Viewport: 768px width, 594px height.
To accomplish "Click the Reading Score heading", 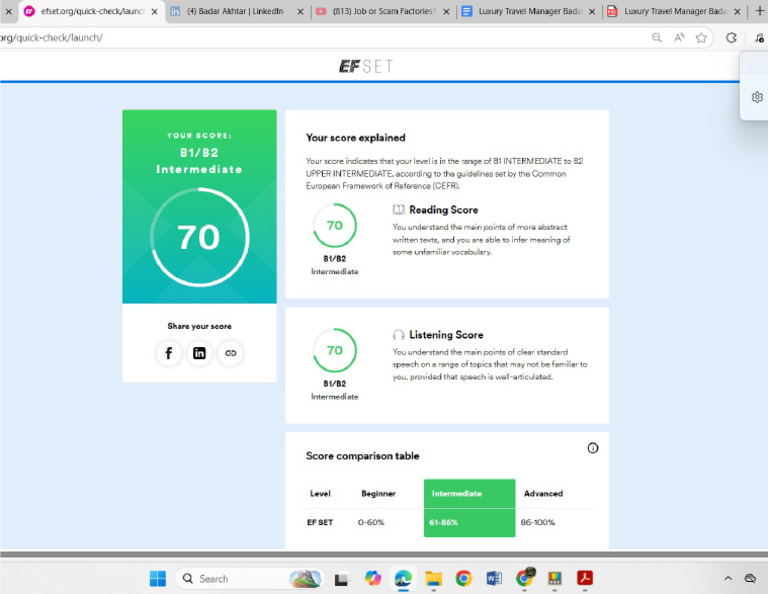I will pyautogui.click(x=443, y=210).
